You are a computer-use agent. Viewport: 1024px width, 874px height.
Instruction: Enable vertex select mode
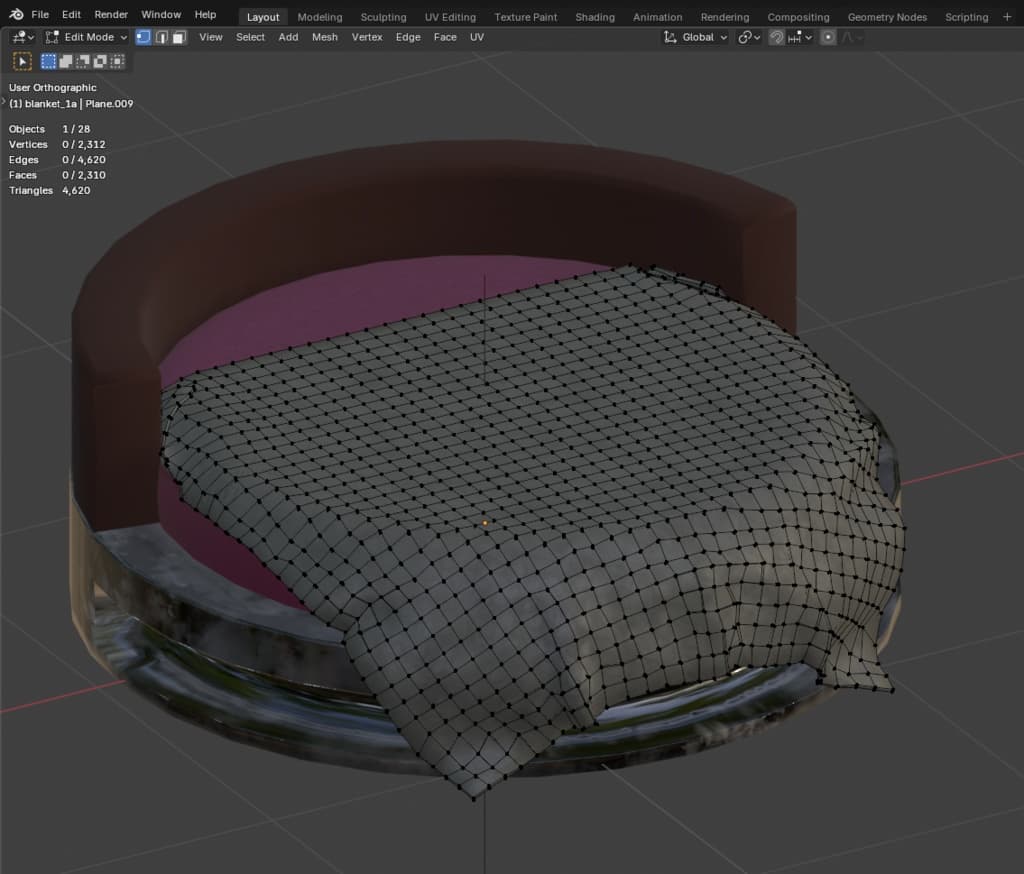coord(143,37)
